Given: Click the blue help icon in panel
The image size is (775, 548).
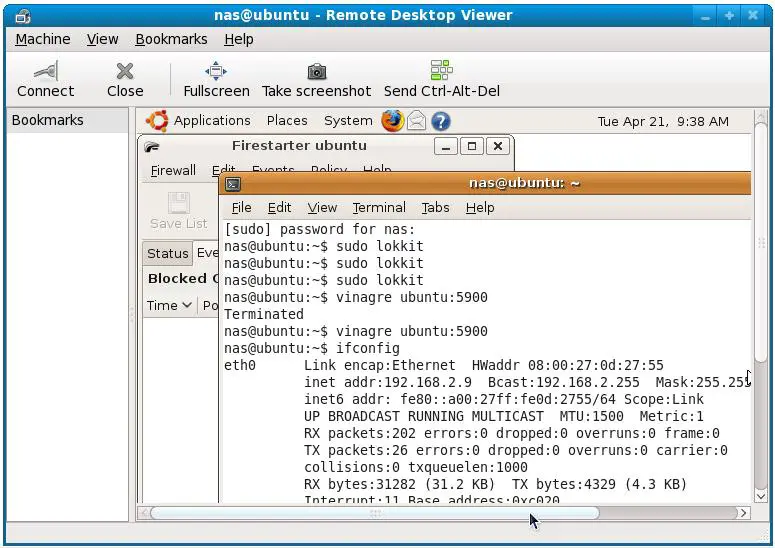Looking at the screenshot, I should coord(440,121).
